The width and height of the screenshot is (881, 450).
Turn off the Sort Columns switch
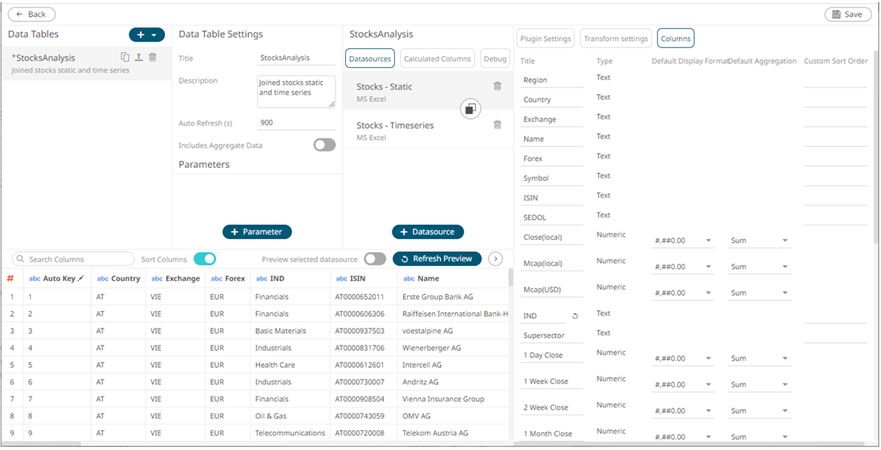click(204, 259)
